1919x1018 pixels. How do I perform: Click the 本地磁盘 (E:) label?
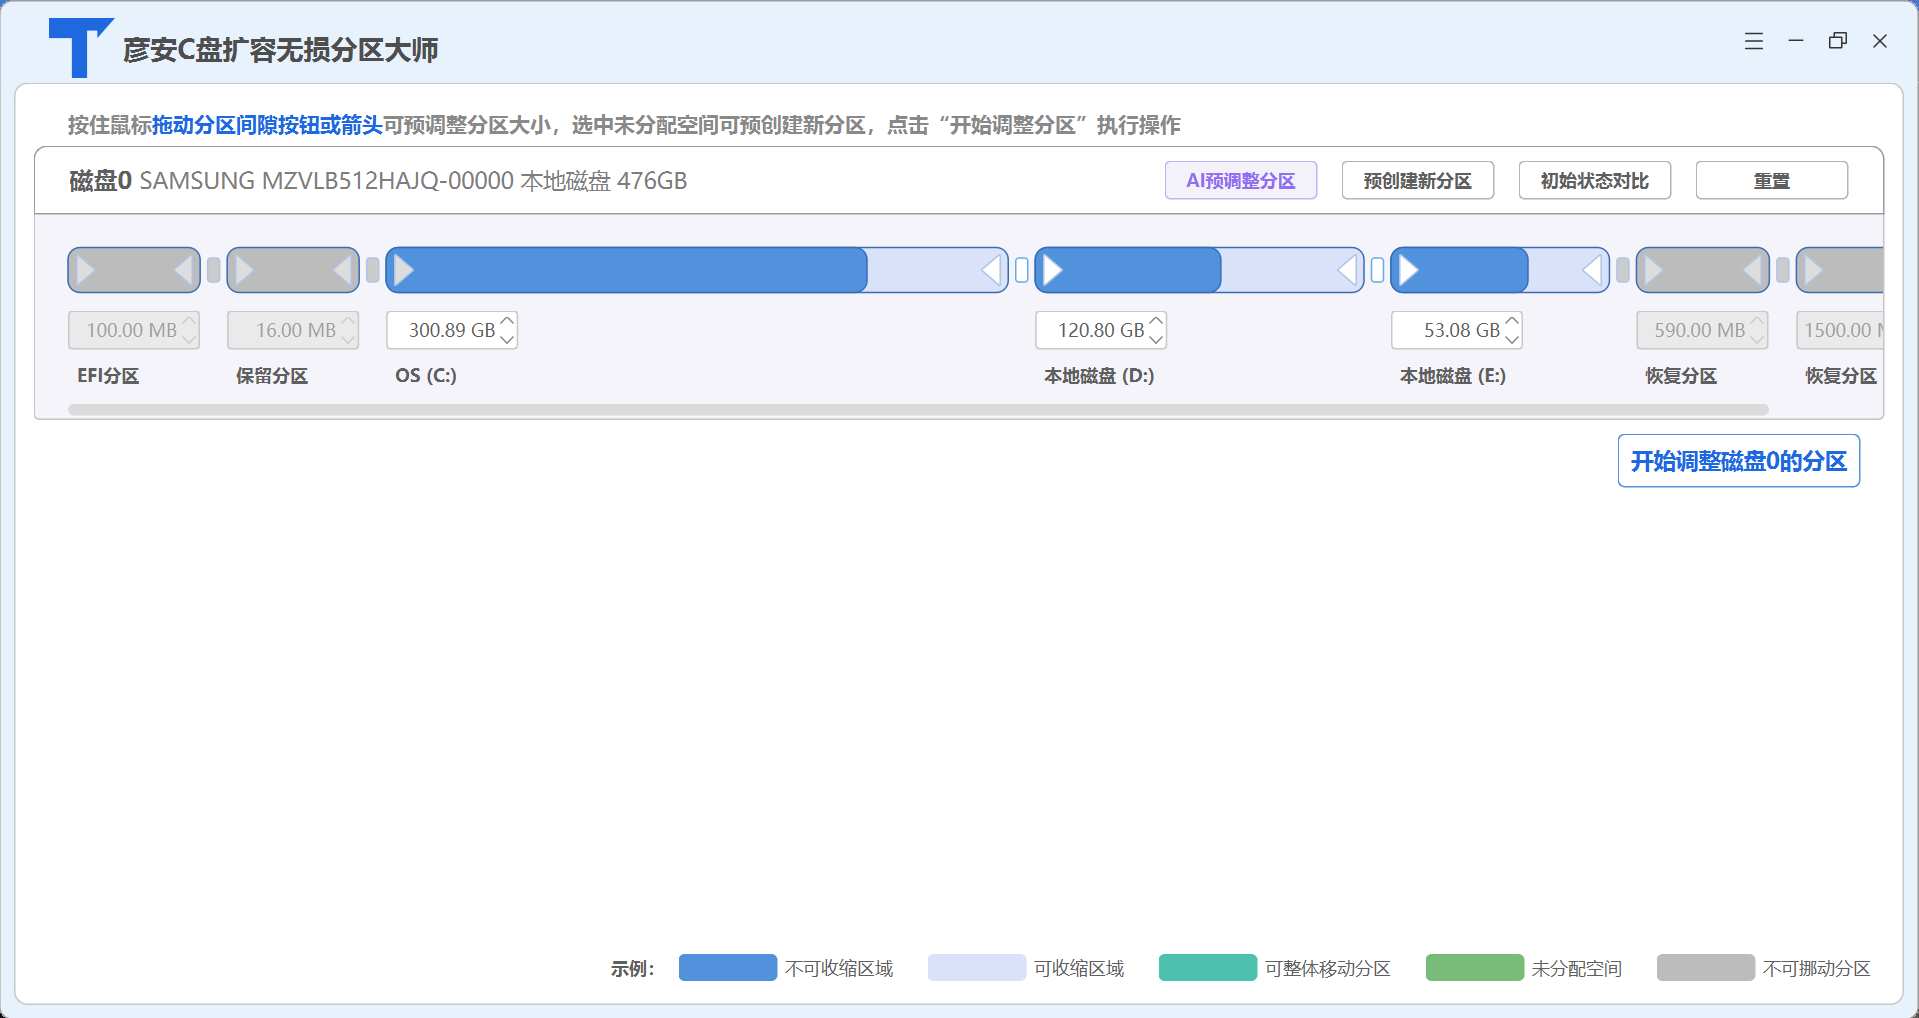[x=1453, y=376]
